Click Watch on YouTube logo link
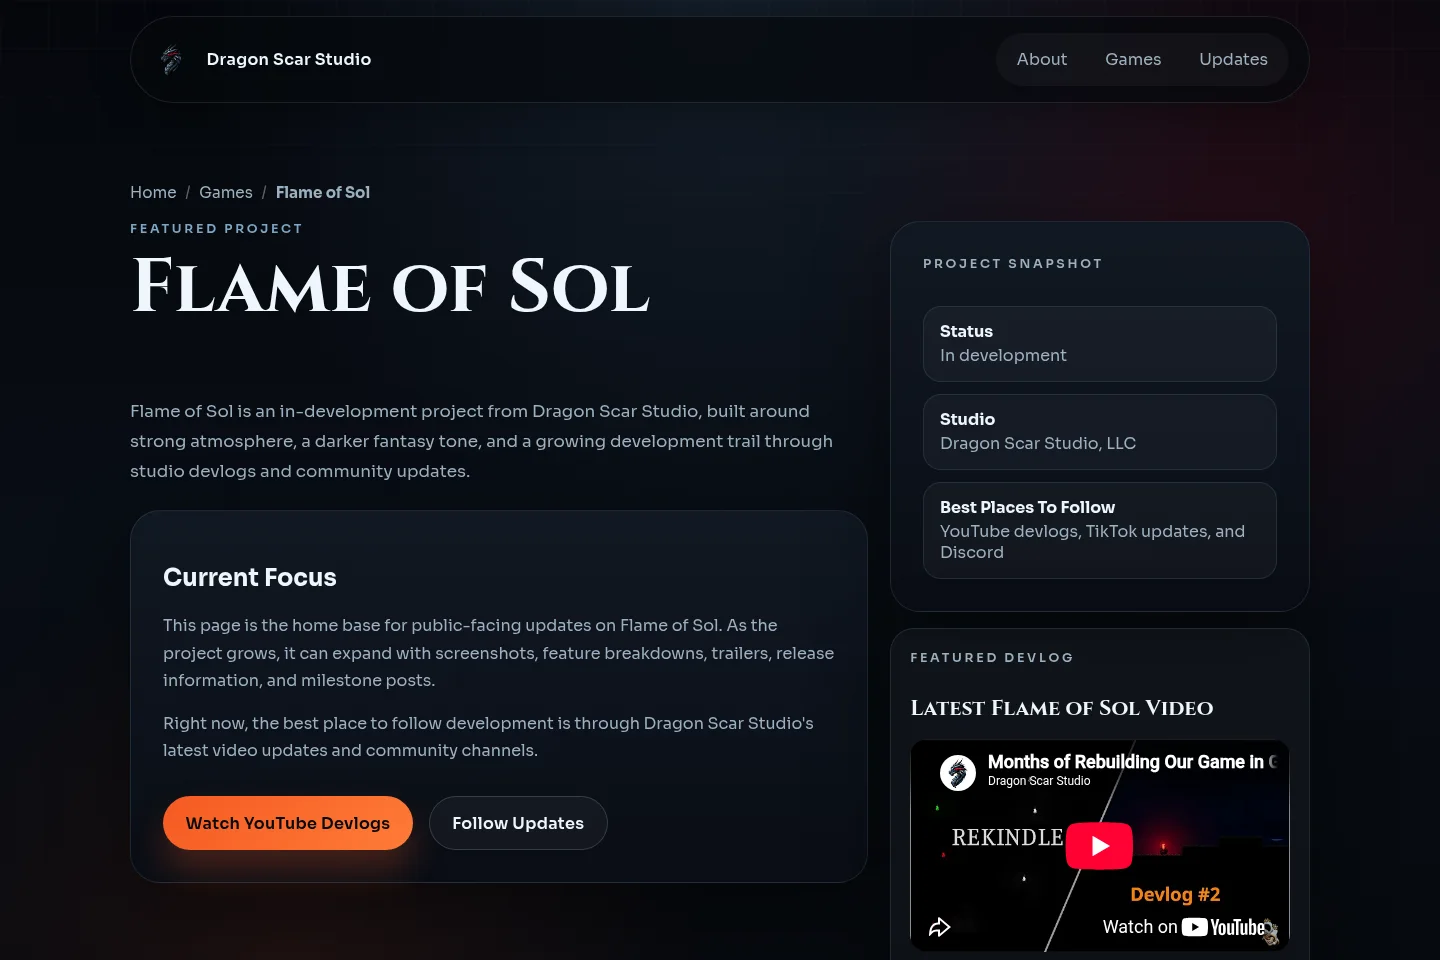This screenshot has width=1440, height=960. click(1184, 927)
